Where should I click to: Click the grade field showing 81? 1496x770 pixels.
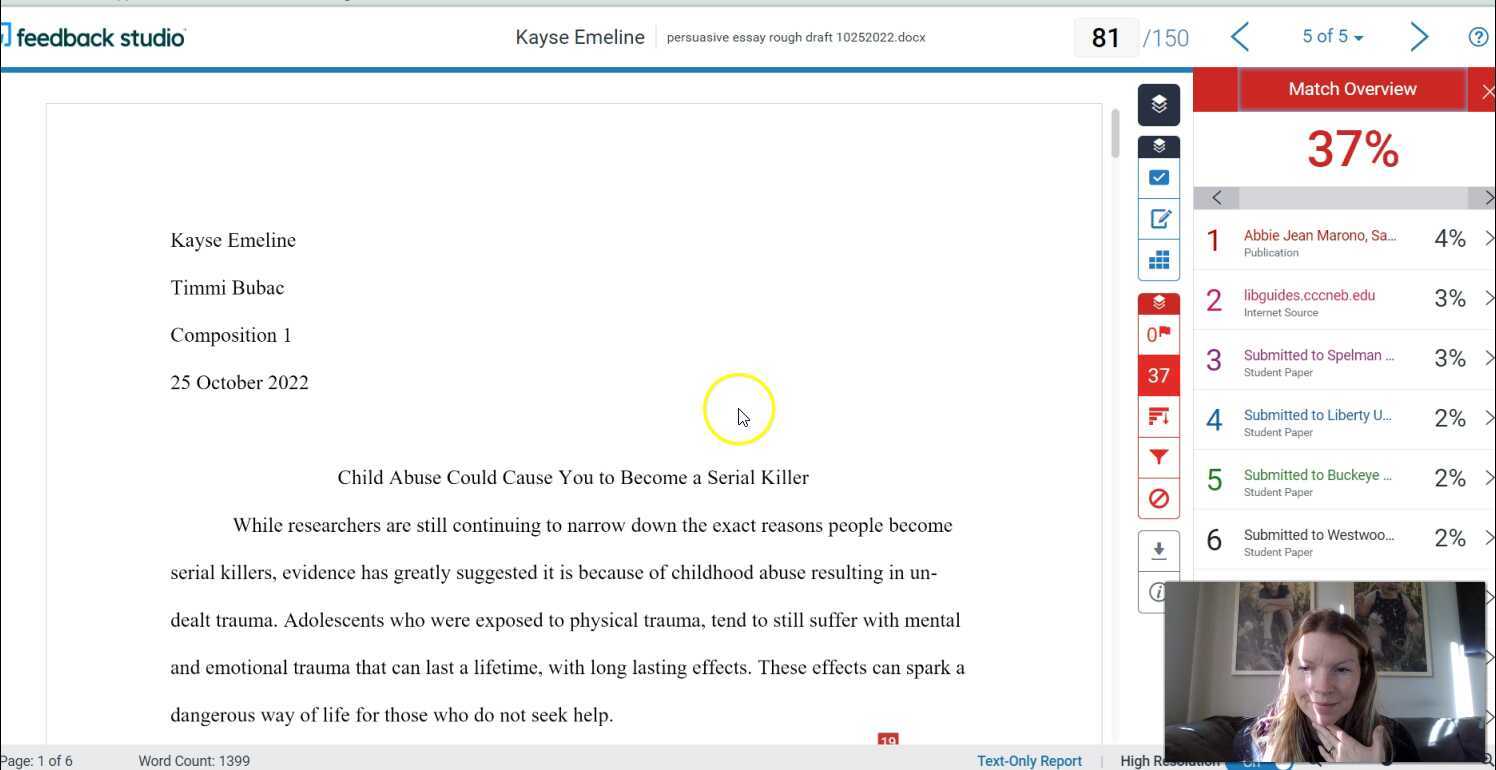point(1106,38)
